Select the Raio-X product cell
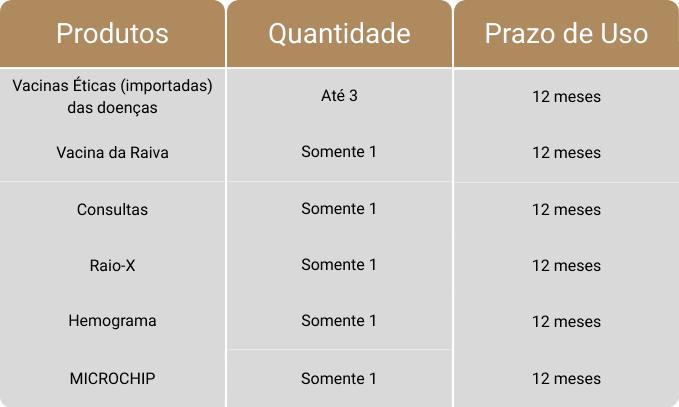 click(x=112, y=266)
